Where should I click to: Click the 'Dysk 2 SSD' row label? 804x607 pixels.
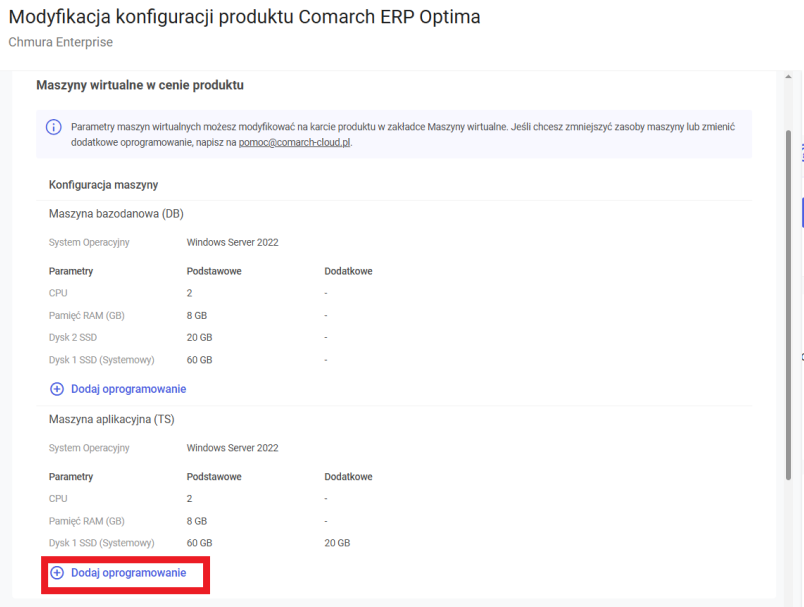pyautogui.click(x=73, y=338)
